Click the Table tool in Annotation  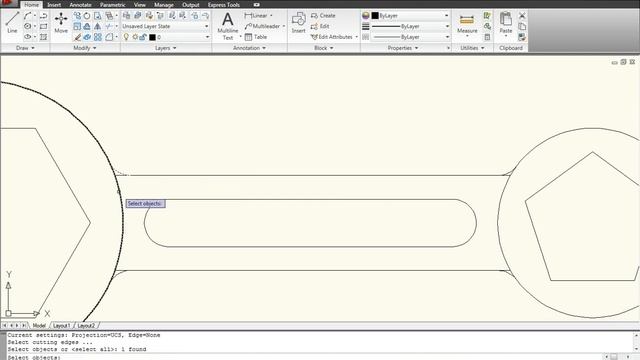click(256, 37)
